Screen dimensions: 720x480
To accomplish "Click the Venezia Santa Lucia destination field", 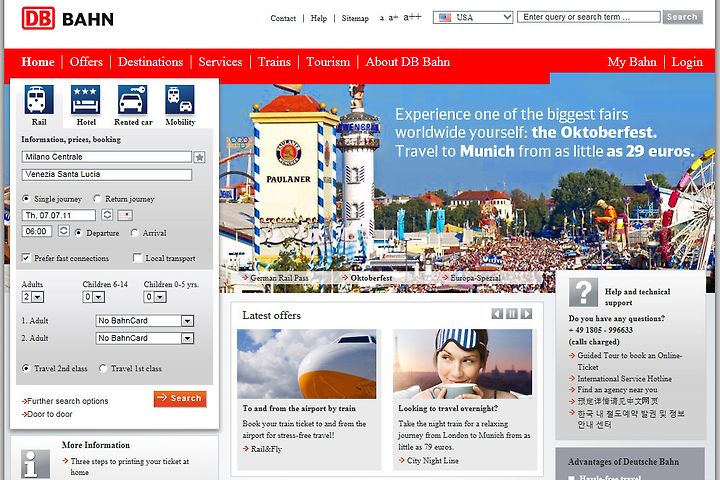I will [x=107, y=175].
